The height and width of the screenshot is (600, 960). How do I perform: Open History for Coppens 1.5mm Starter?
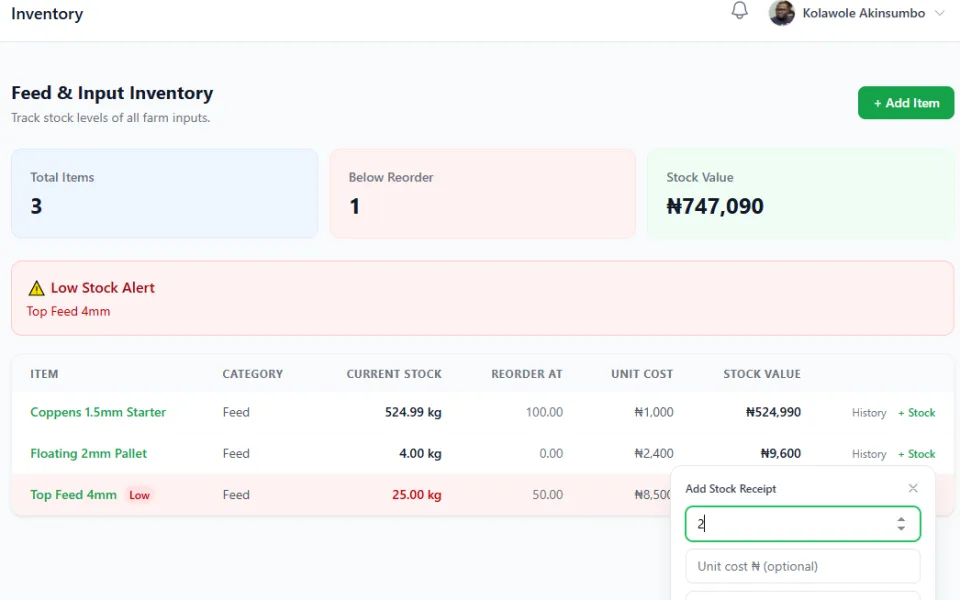(869, 413)
